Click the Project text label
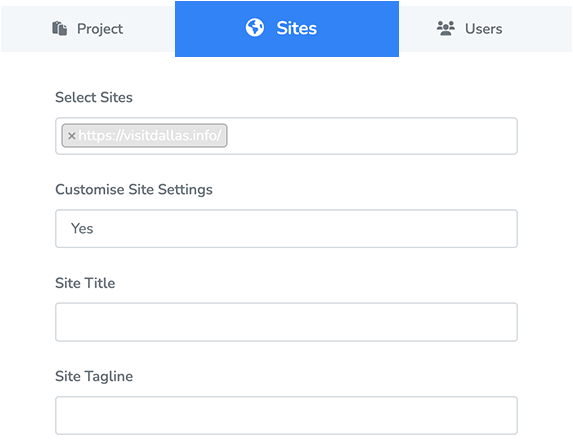 pyautogui.click(x=100, y=29)
